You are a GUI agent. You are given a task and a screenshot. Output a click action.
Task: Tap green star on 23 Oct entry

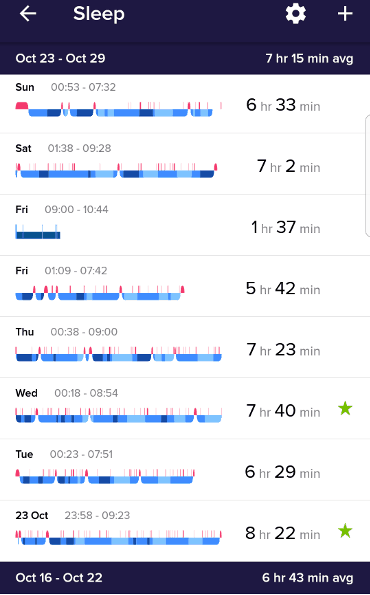(x=345, y=531)
